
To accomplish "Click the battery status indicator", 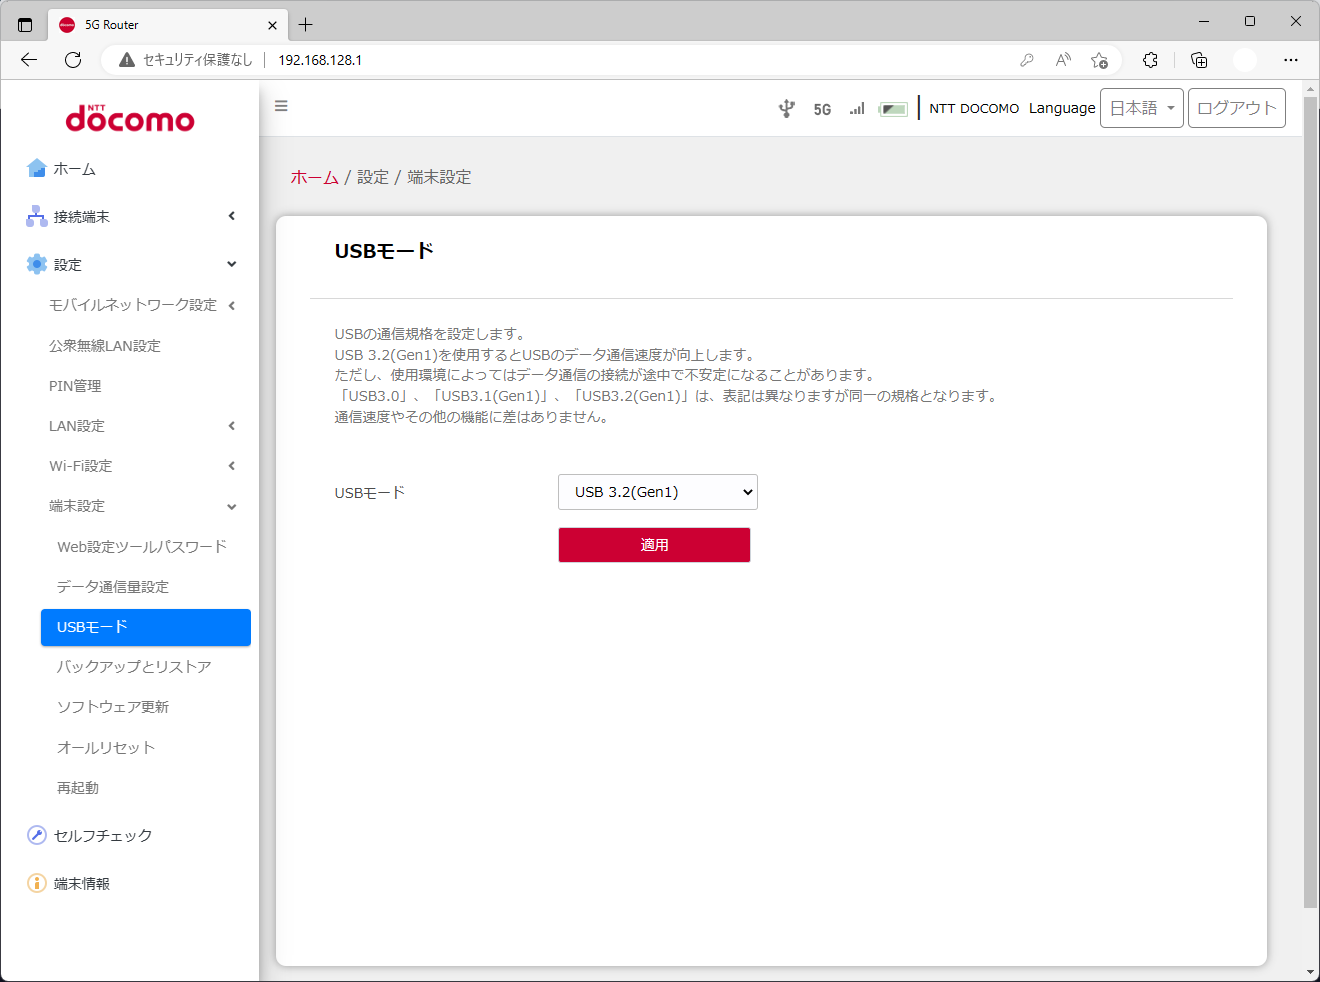I will click(x=893, y=107).
